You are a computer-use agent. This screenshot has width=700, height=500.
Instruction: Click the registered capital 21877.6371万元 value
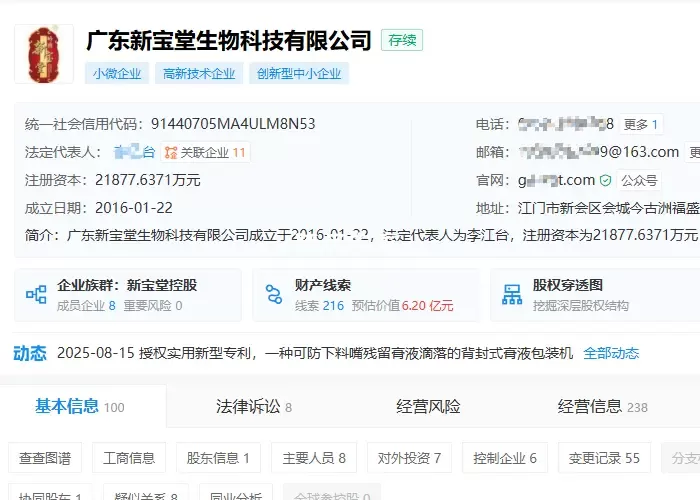pyautogui.click(x=148, y=180)
